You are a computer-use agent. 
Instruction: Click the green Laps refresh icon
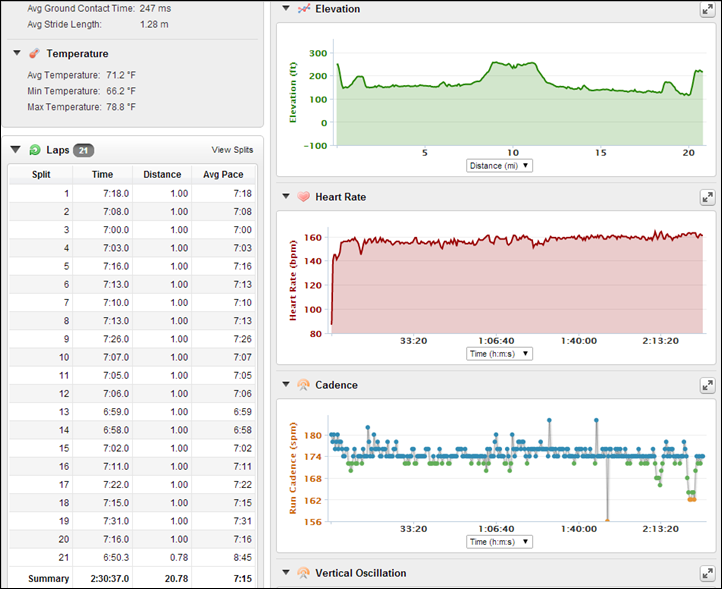[x=35, y=150]
